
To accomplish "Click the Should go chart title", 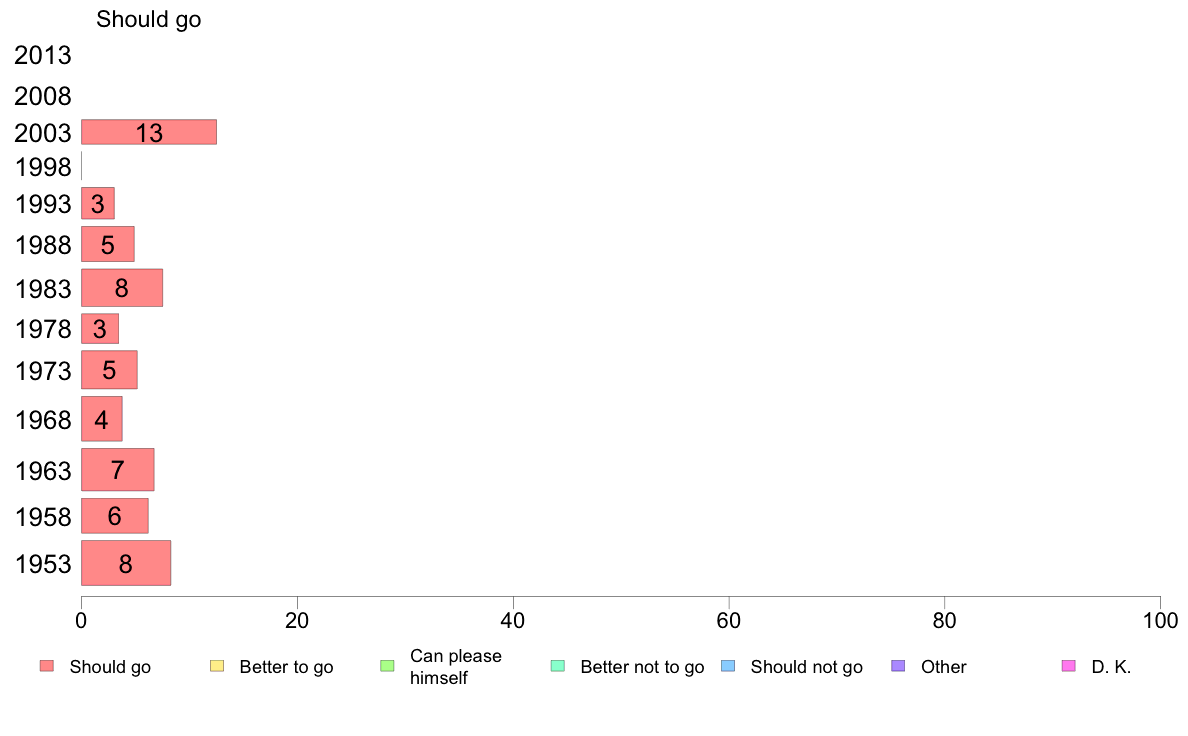I will point(148,19).
